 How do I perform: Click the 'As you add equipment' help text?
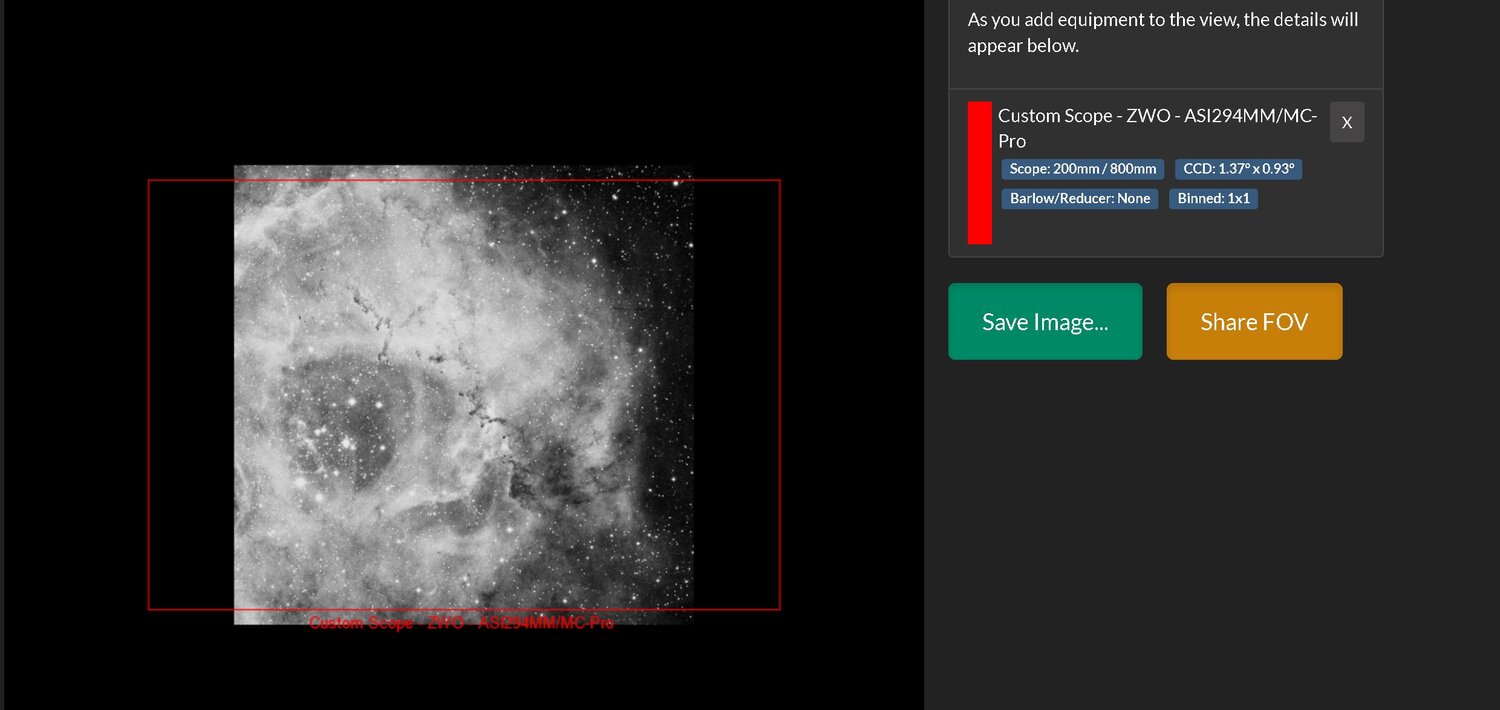(x=1163, y=32)
